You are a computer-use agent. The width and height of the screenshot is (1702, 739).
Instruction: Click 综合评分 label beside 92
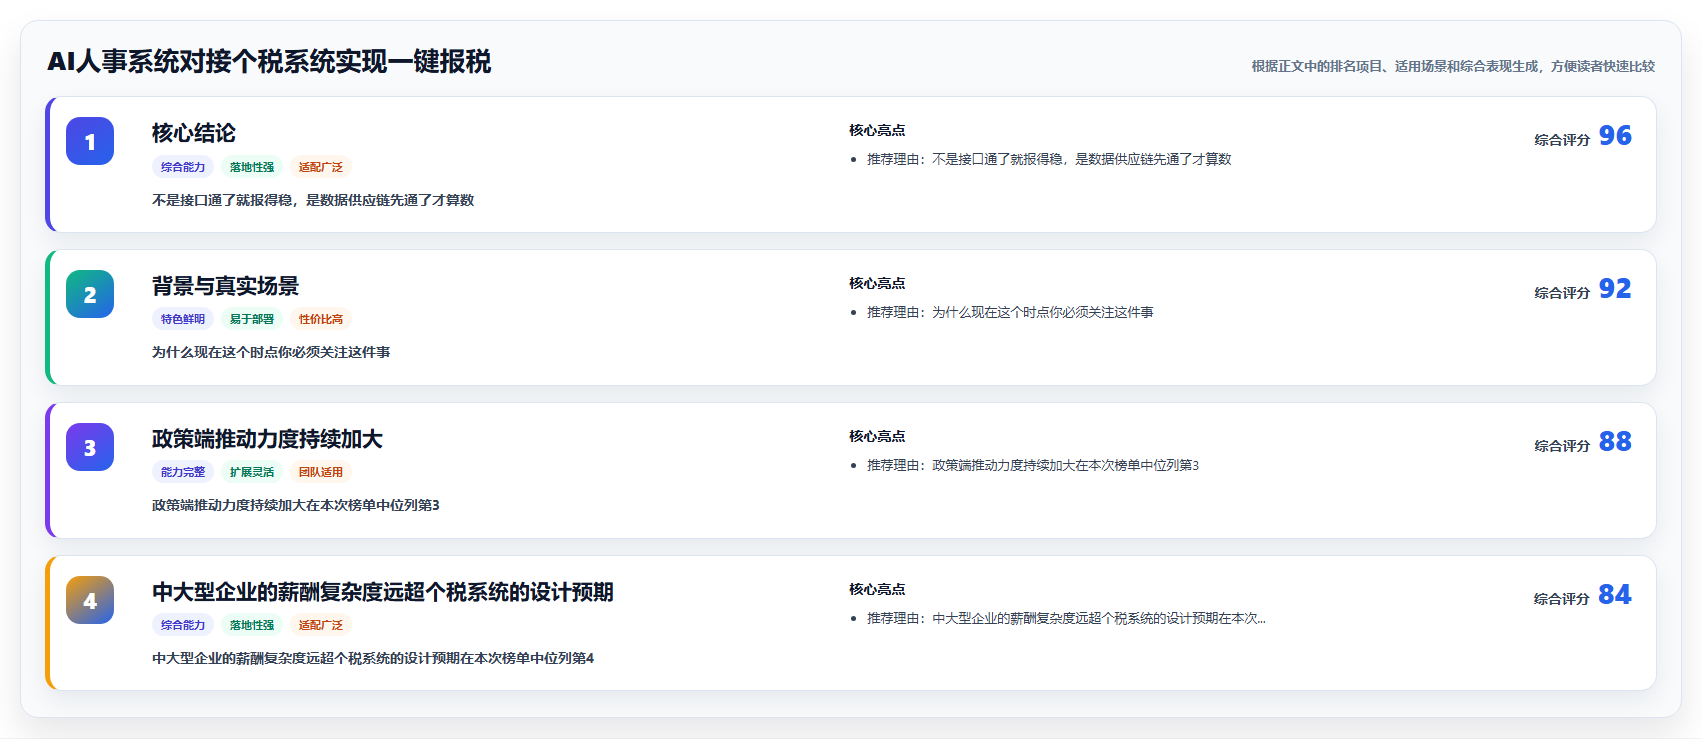click(1562, 293)
